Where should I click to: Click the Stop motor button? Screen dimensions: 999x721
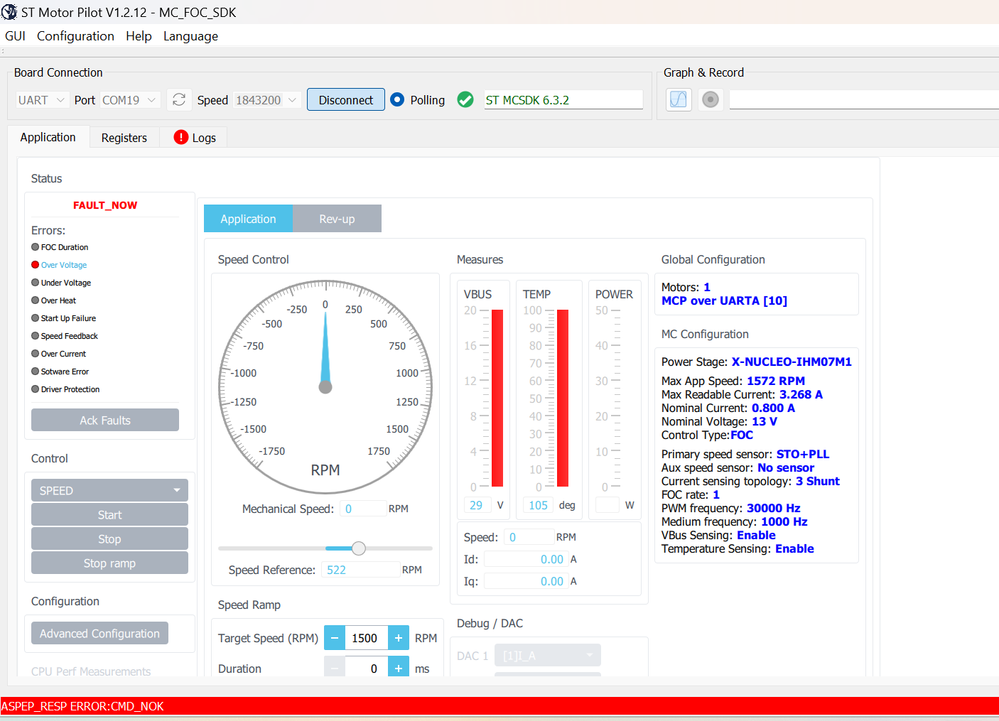tap(110, 539)
